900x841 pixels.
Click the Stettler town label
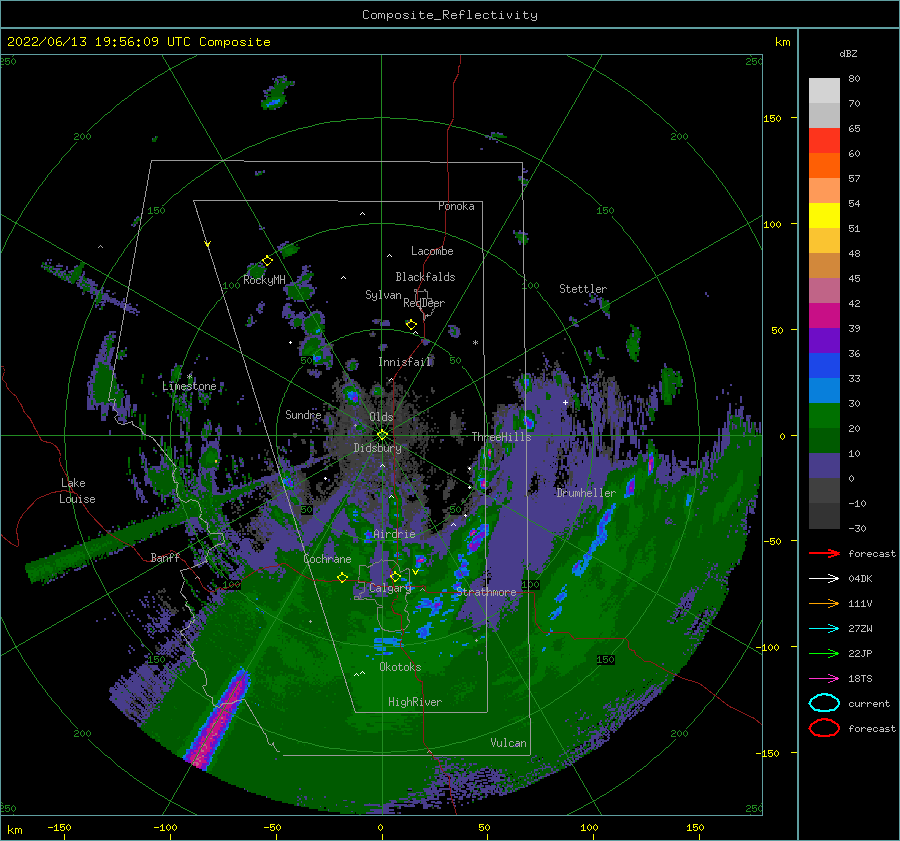click(x=583, y=289)
